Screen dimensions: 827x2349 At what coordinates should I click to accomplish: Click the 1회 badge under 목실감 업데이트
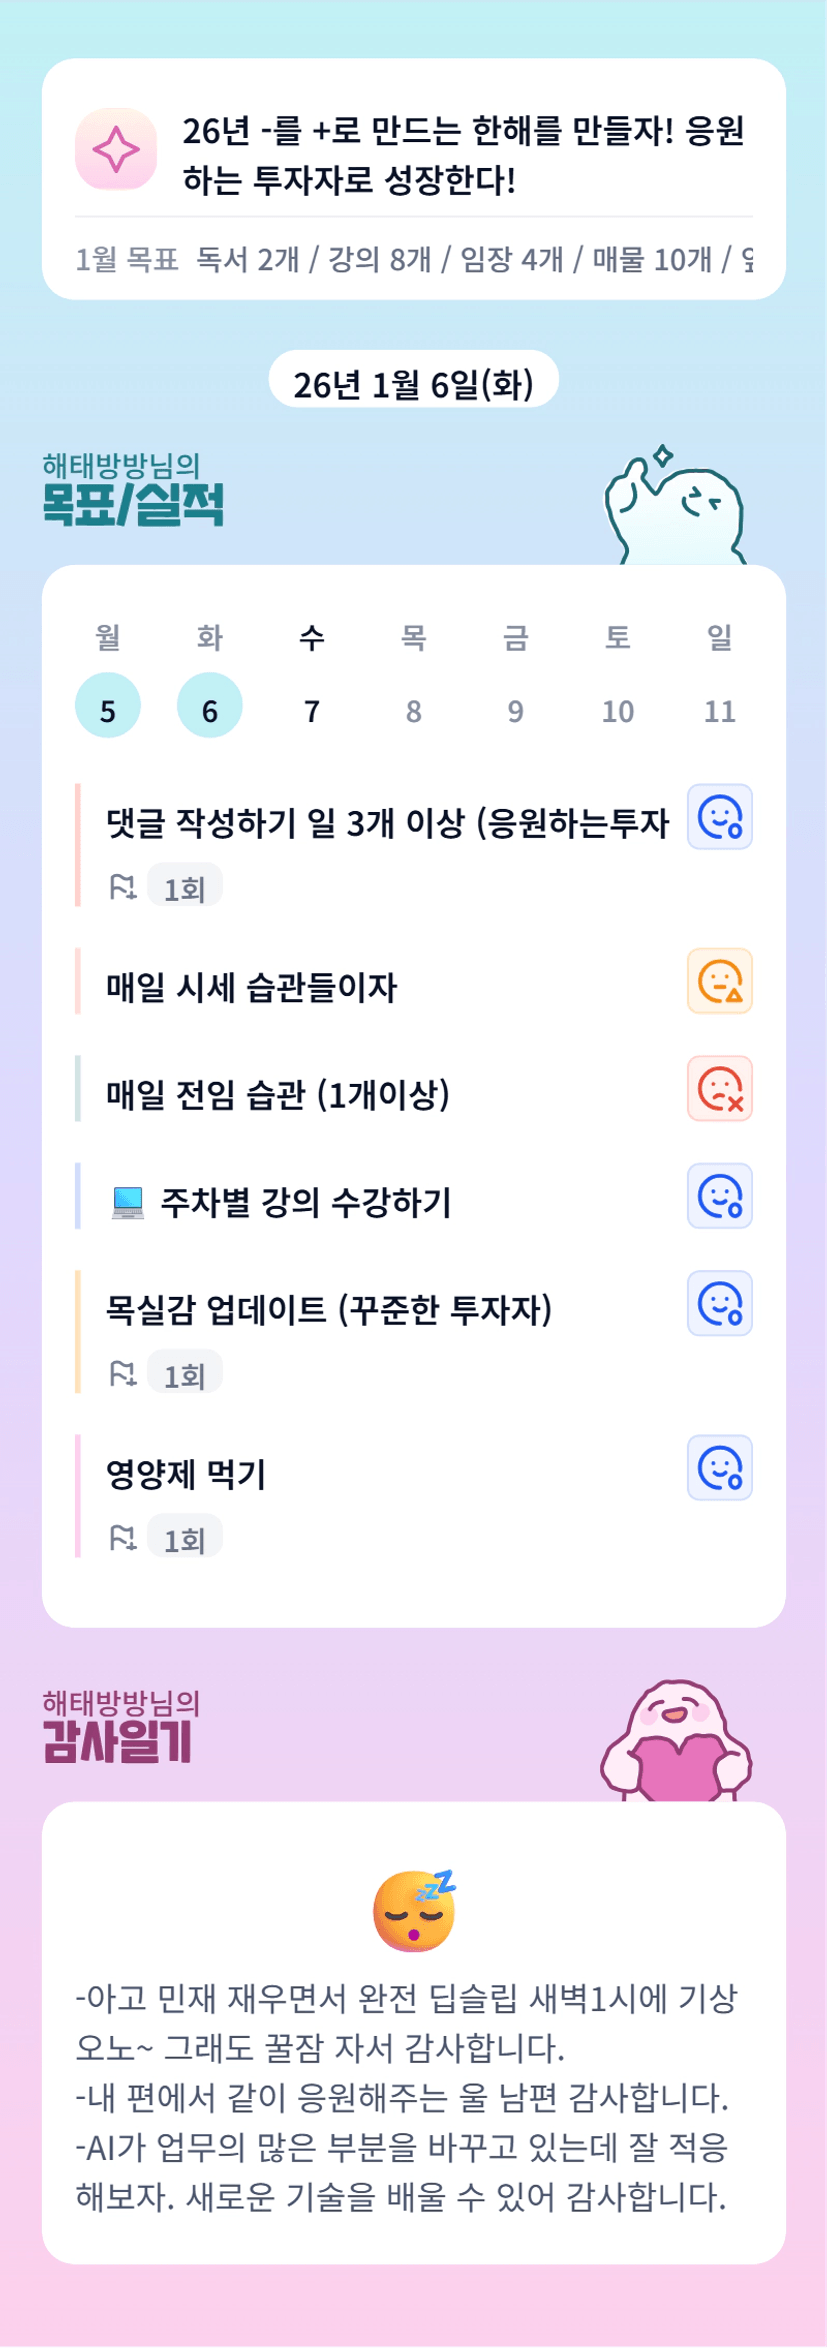click(185, 1375)
